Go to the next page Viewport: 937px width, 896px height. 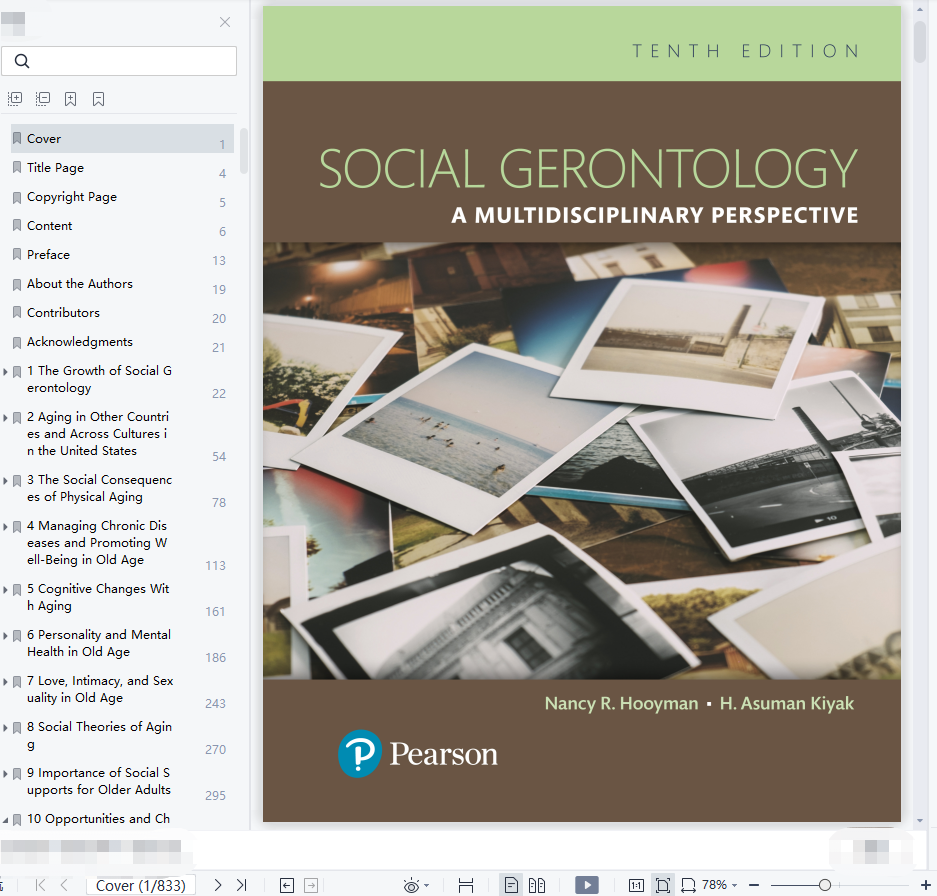click(218, 885)
